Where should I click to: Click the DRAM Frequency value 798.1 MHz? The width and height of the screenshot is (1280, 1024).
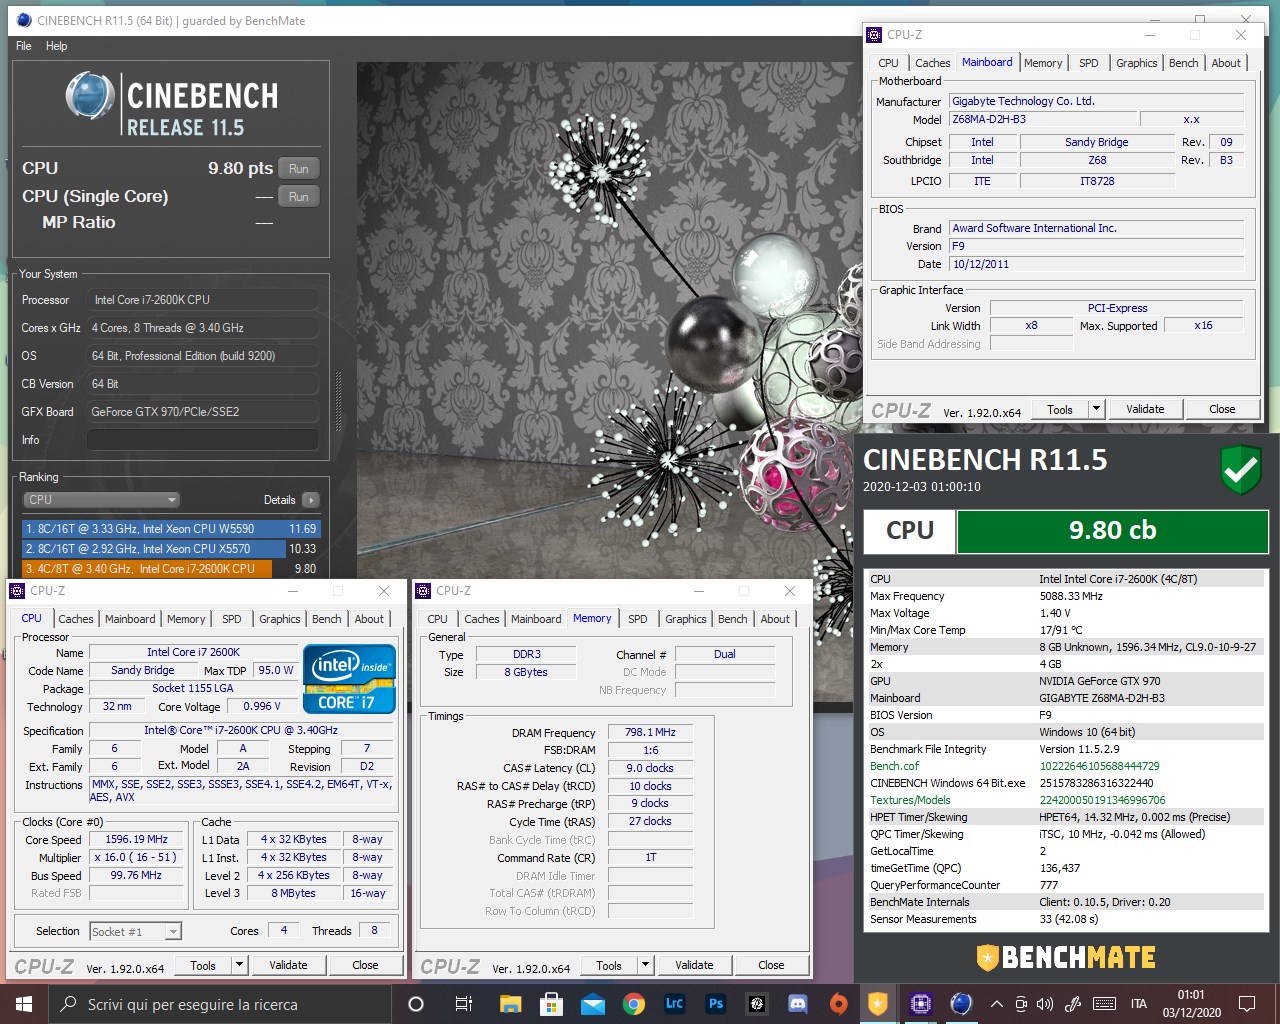(x=650, y=732)
